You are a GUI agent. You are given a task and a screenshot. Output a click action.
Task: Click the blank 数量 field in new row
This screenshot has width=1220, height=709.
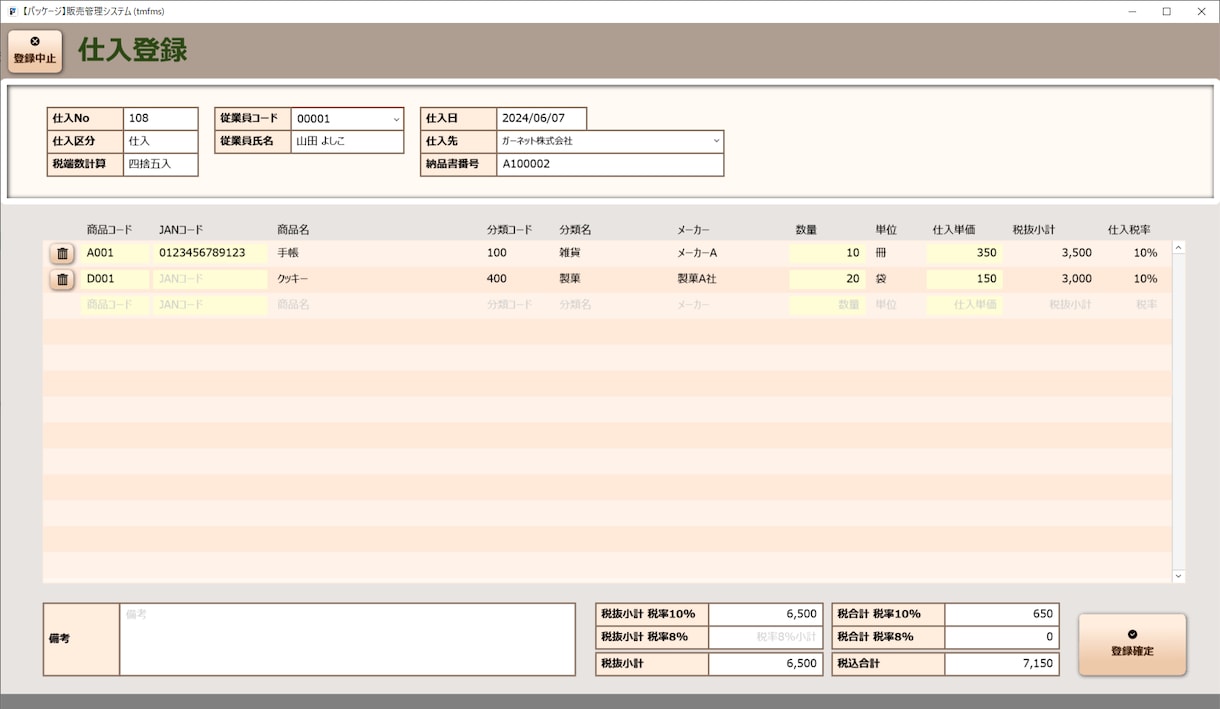(x=826, y=305)
